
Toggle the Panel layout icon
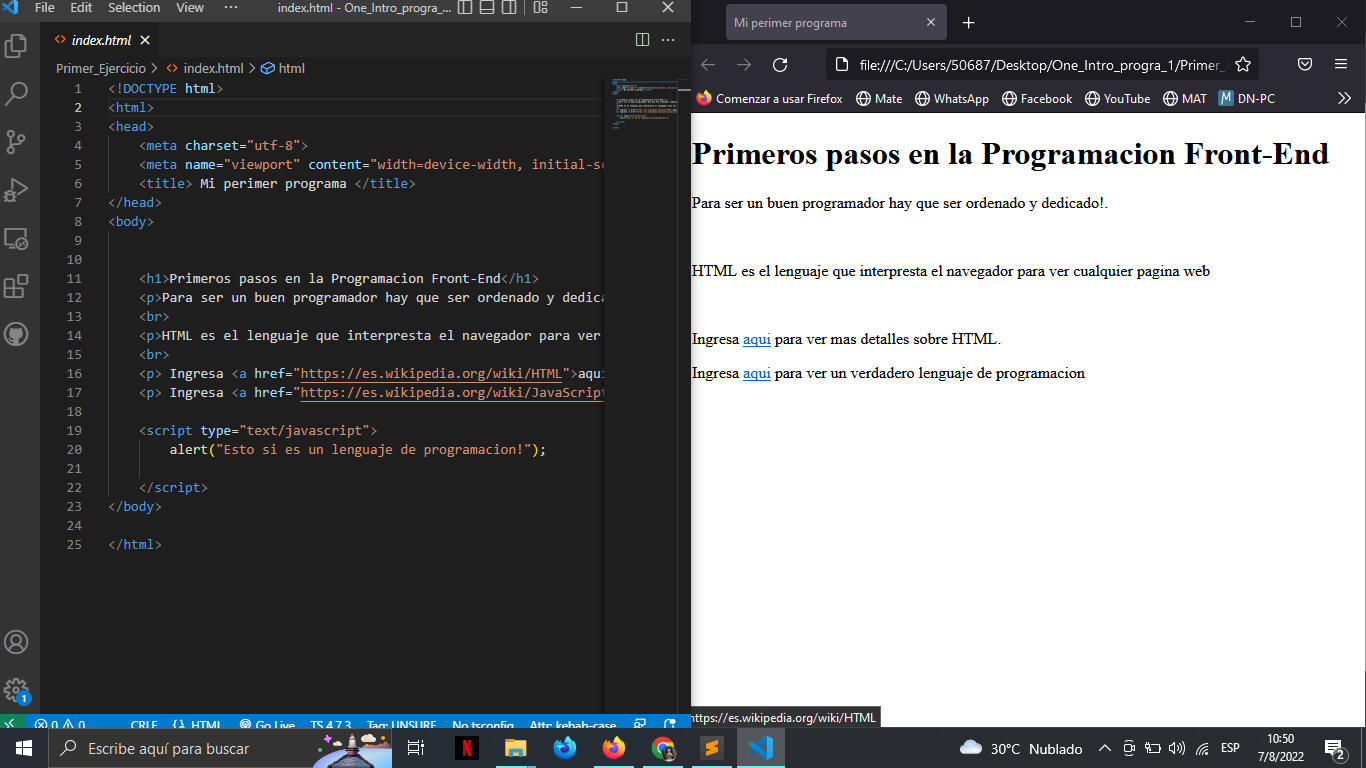tap(487, 8)
